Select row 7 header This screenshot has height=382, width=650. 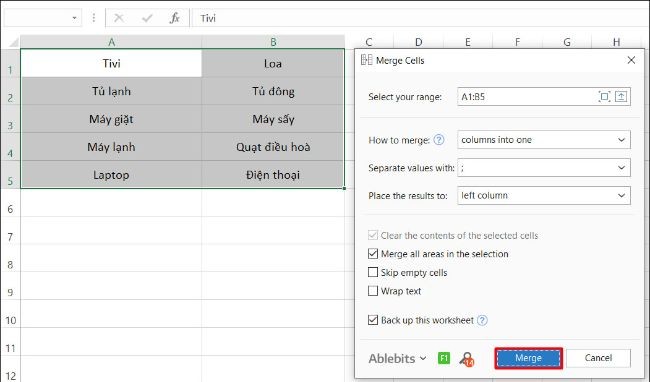[10, 230]
